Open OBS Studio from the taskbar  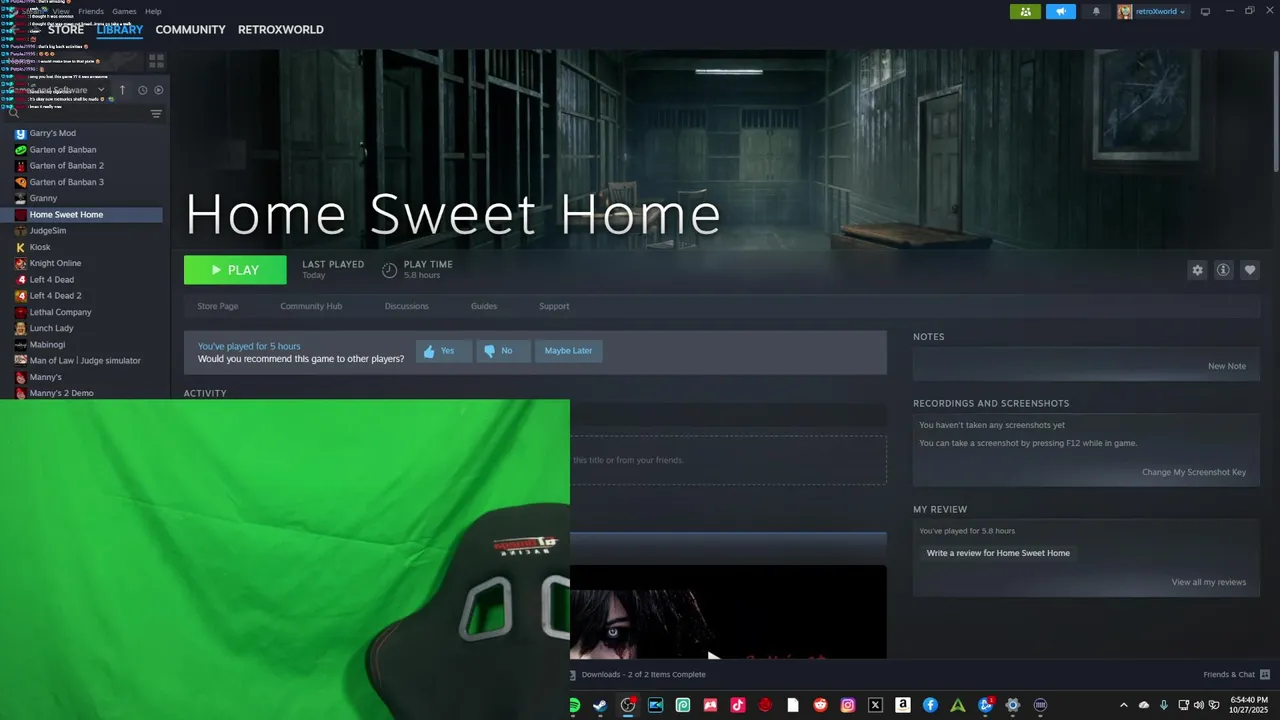[x=628, y=705]
